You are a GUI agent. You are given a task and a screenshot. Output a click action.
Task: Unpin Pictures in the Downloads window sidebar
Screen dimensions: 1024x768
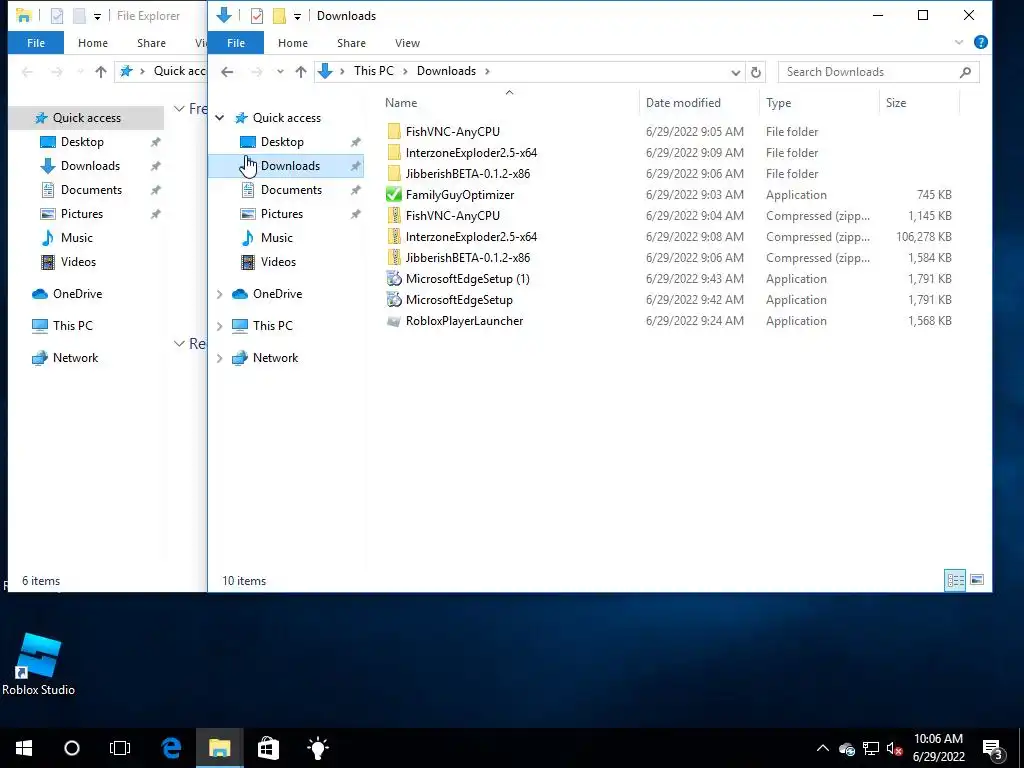[355, 214]
